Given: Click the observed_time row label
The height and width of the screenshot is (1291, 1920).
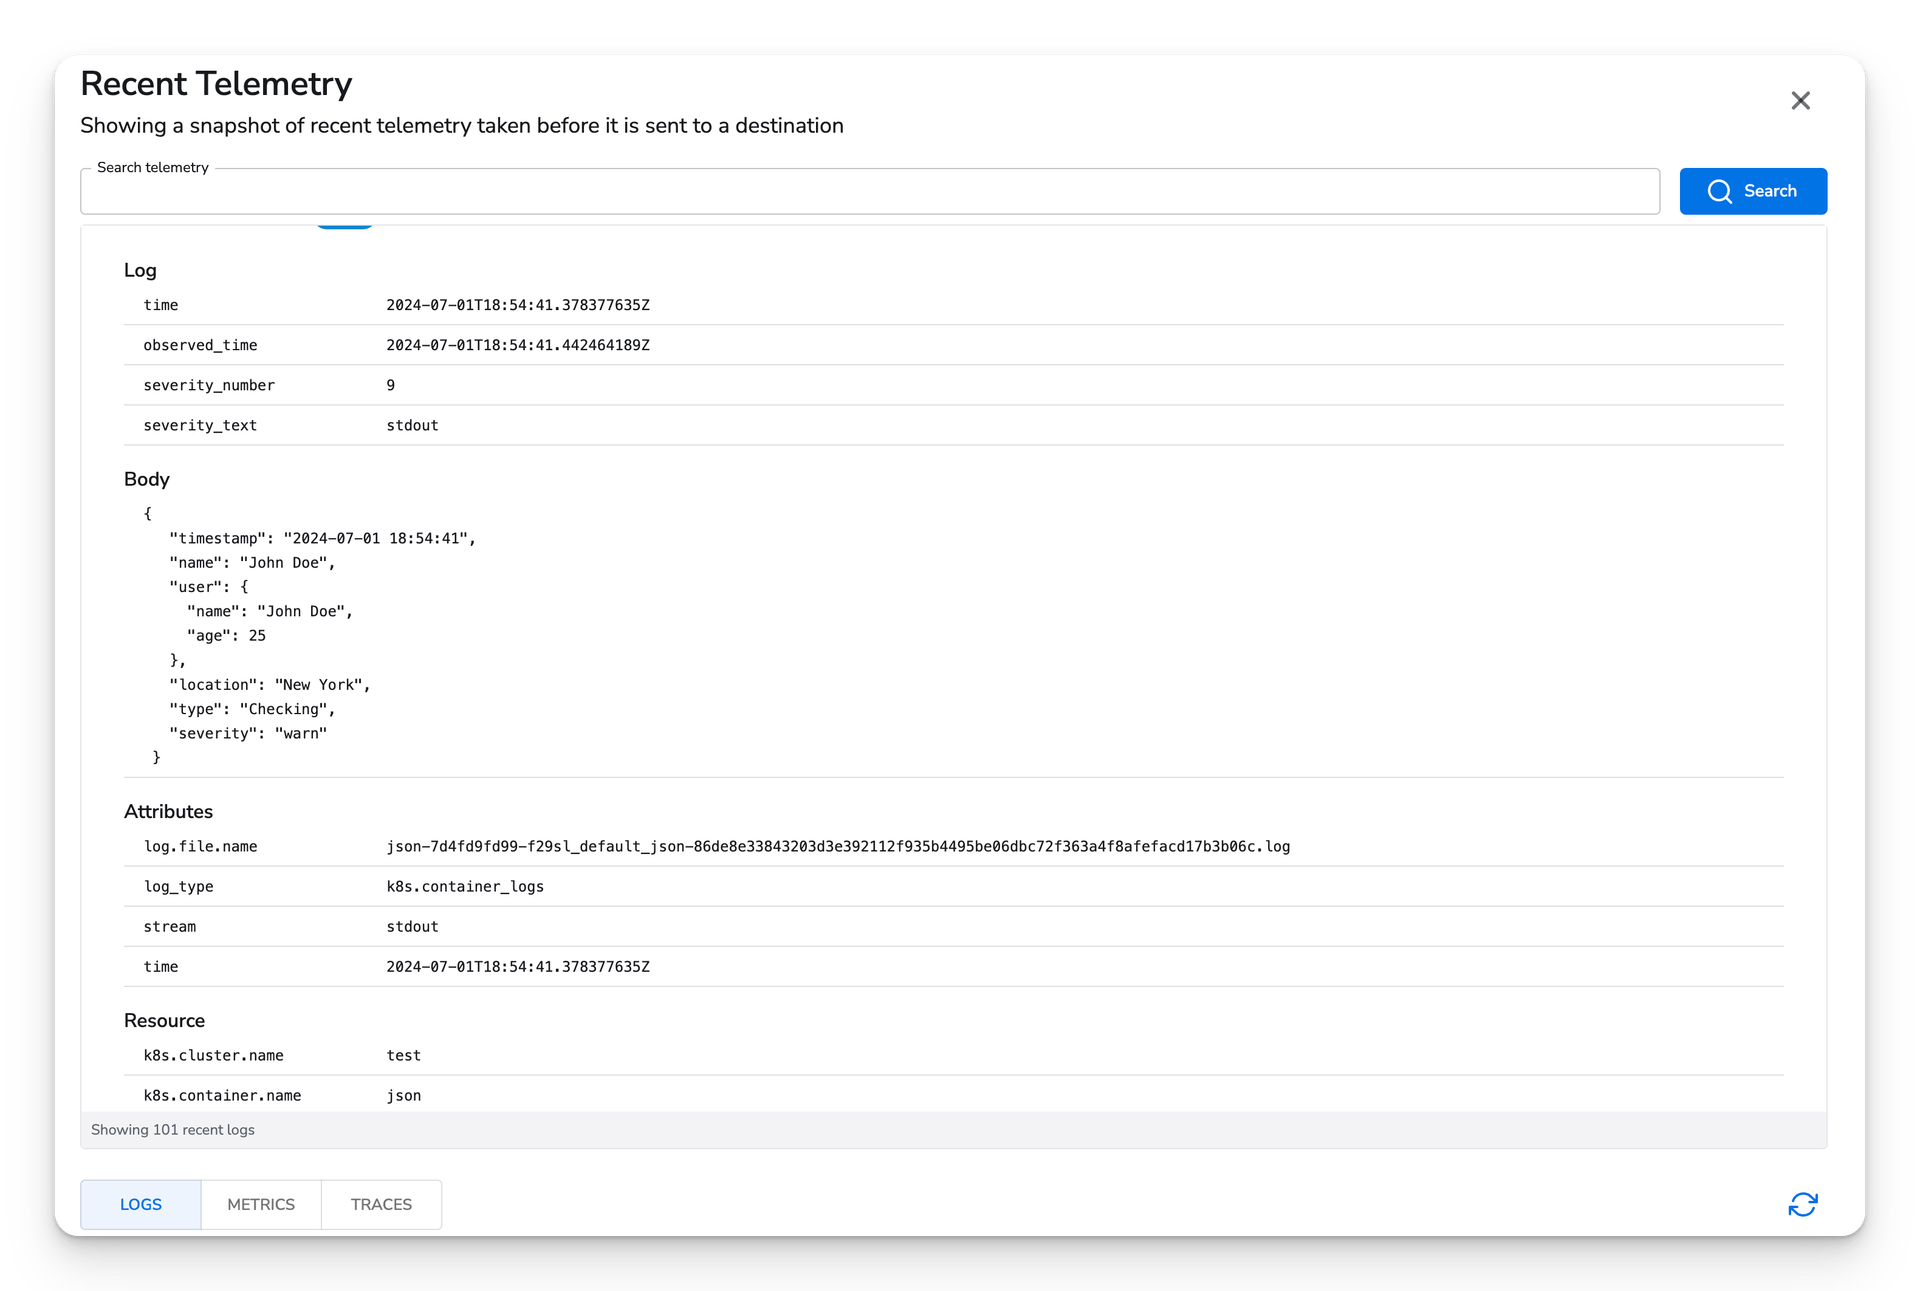Looking at the screenshot, I should [200, 345].
